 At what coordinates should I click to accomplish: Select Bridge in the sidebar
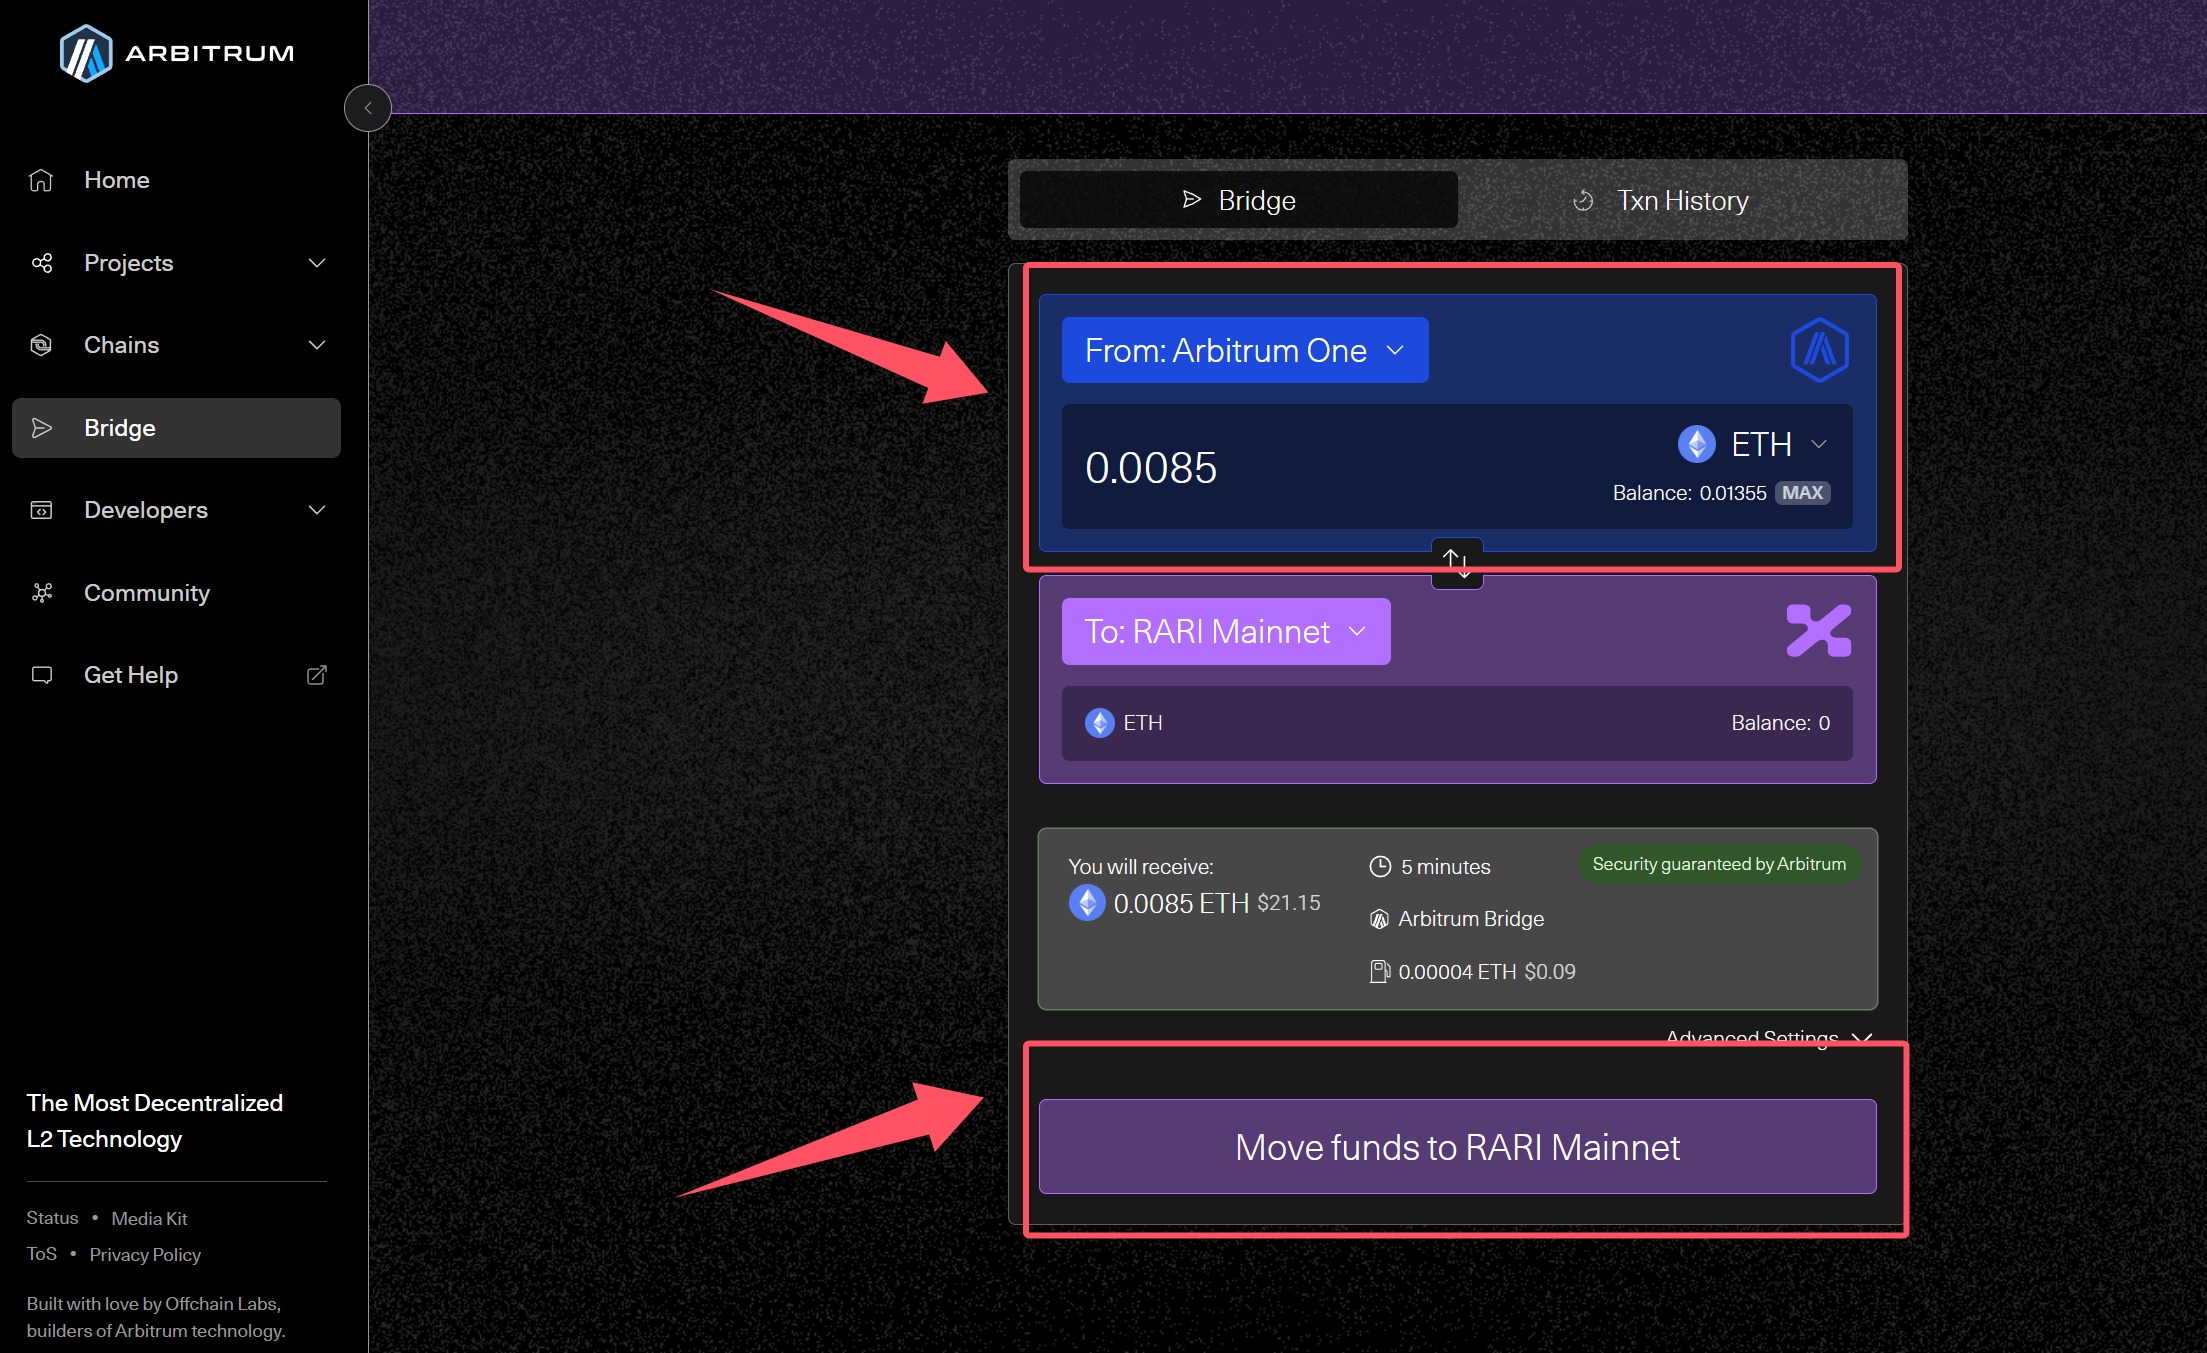[x=176, y=428]
